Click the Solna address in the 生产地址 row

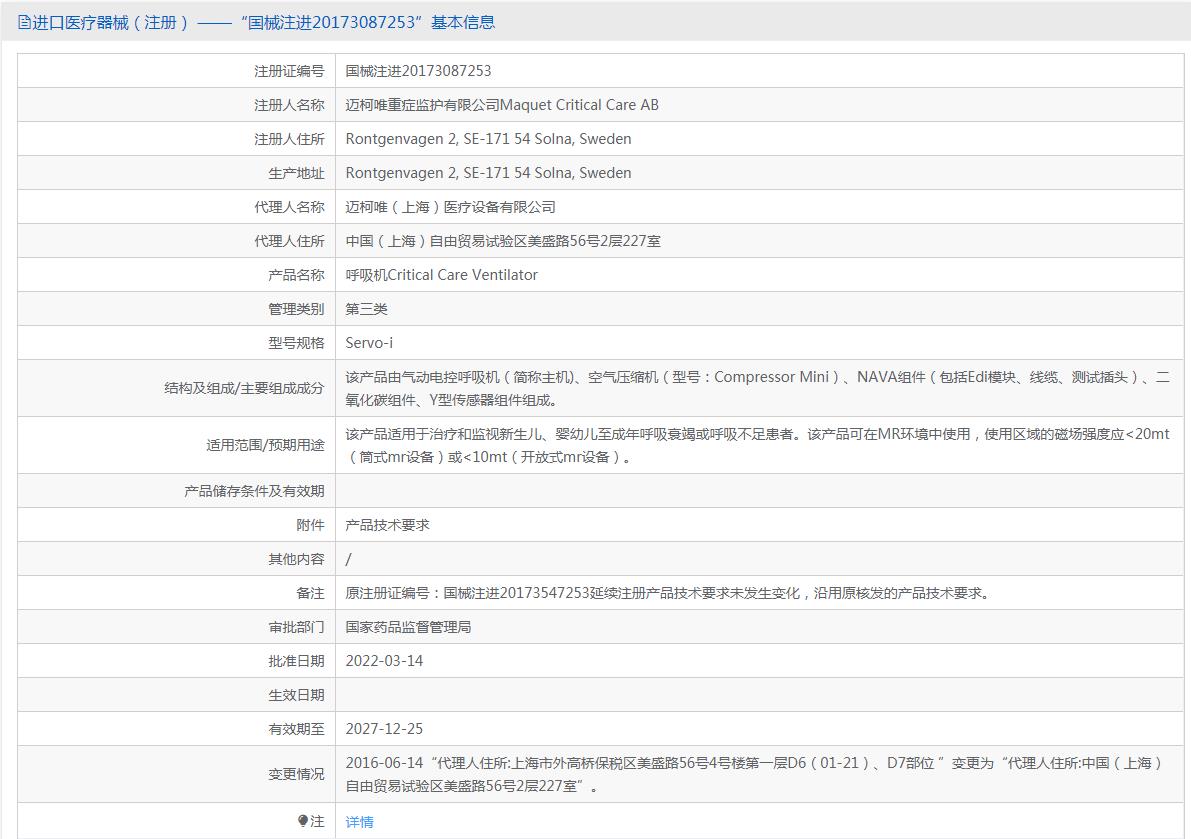[488, 173]
